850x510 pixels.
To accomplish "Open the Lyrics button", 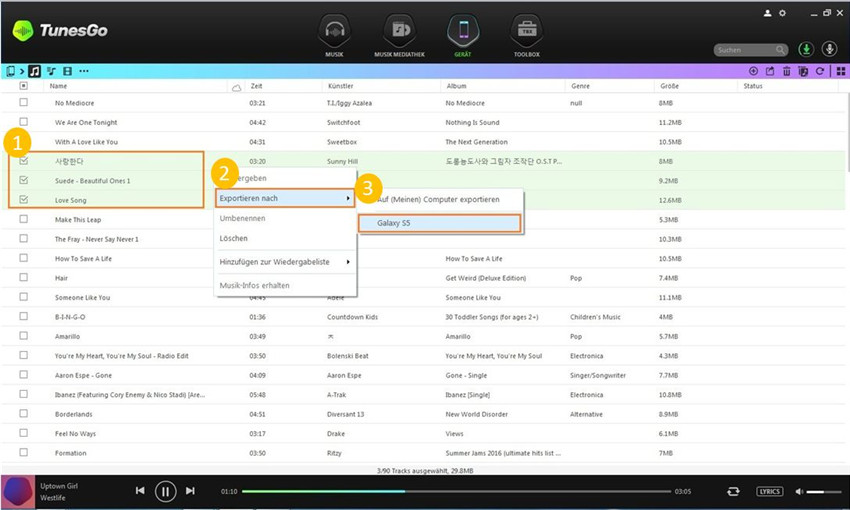I will click(770, 492).
